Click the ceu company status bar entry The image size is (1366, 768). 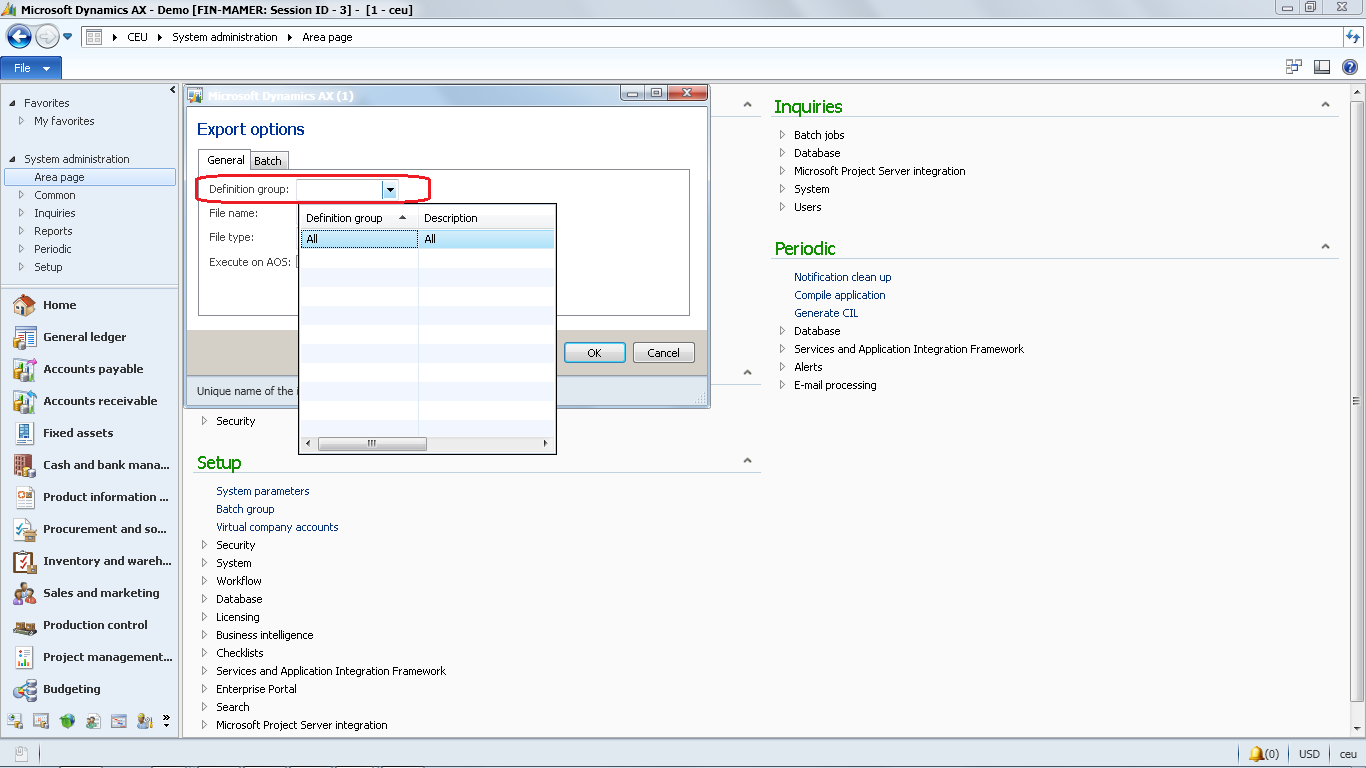pos(1348,754)
